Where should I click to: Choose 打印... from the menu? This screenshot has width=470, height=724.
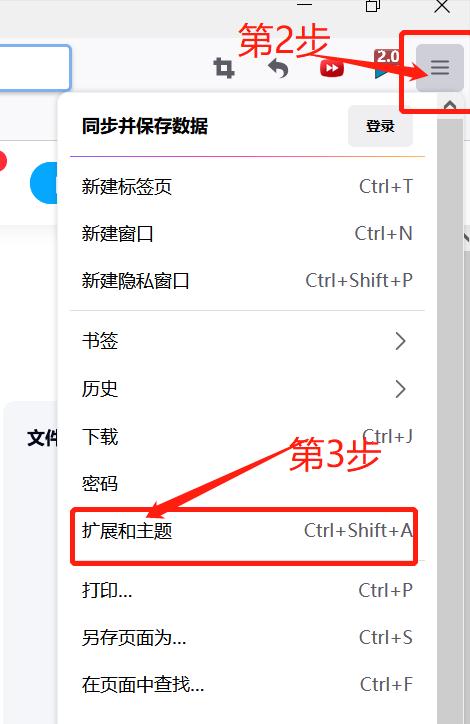click(247, 590)
